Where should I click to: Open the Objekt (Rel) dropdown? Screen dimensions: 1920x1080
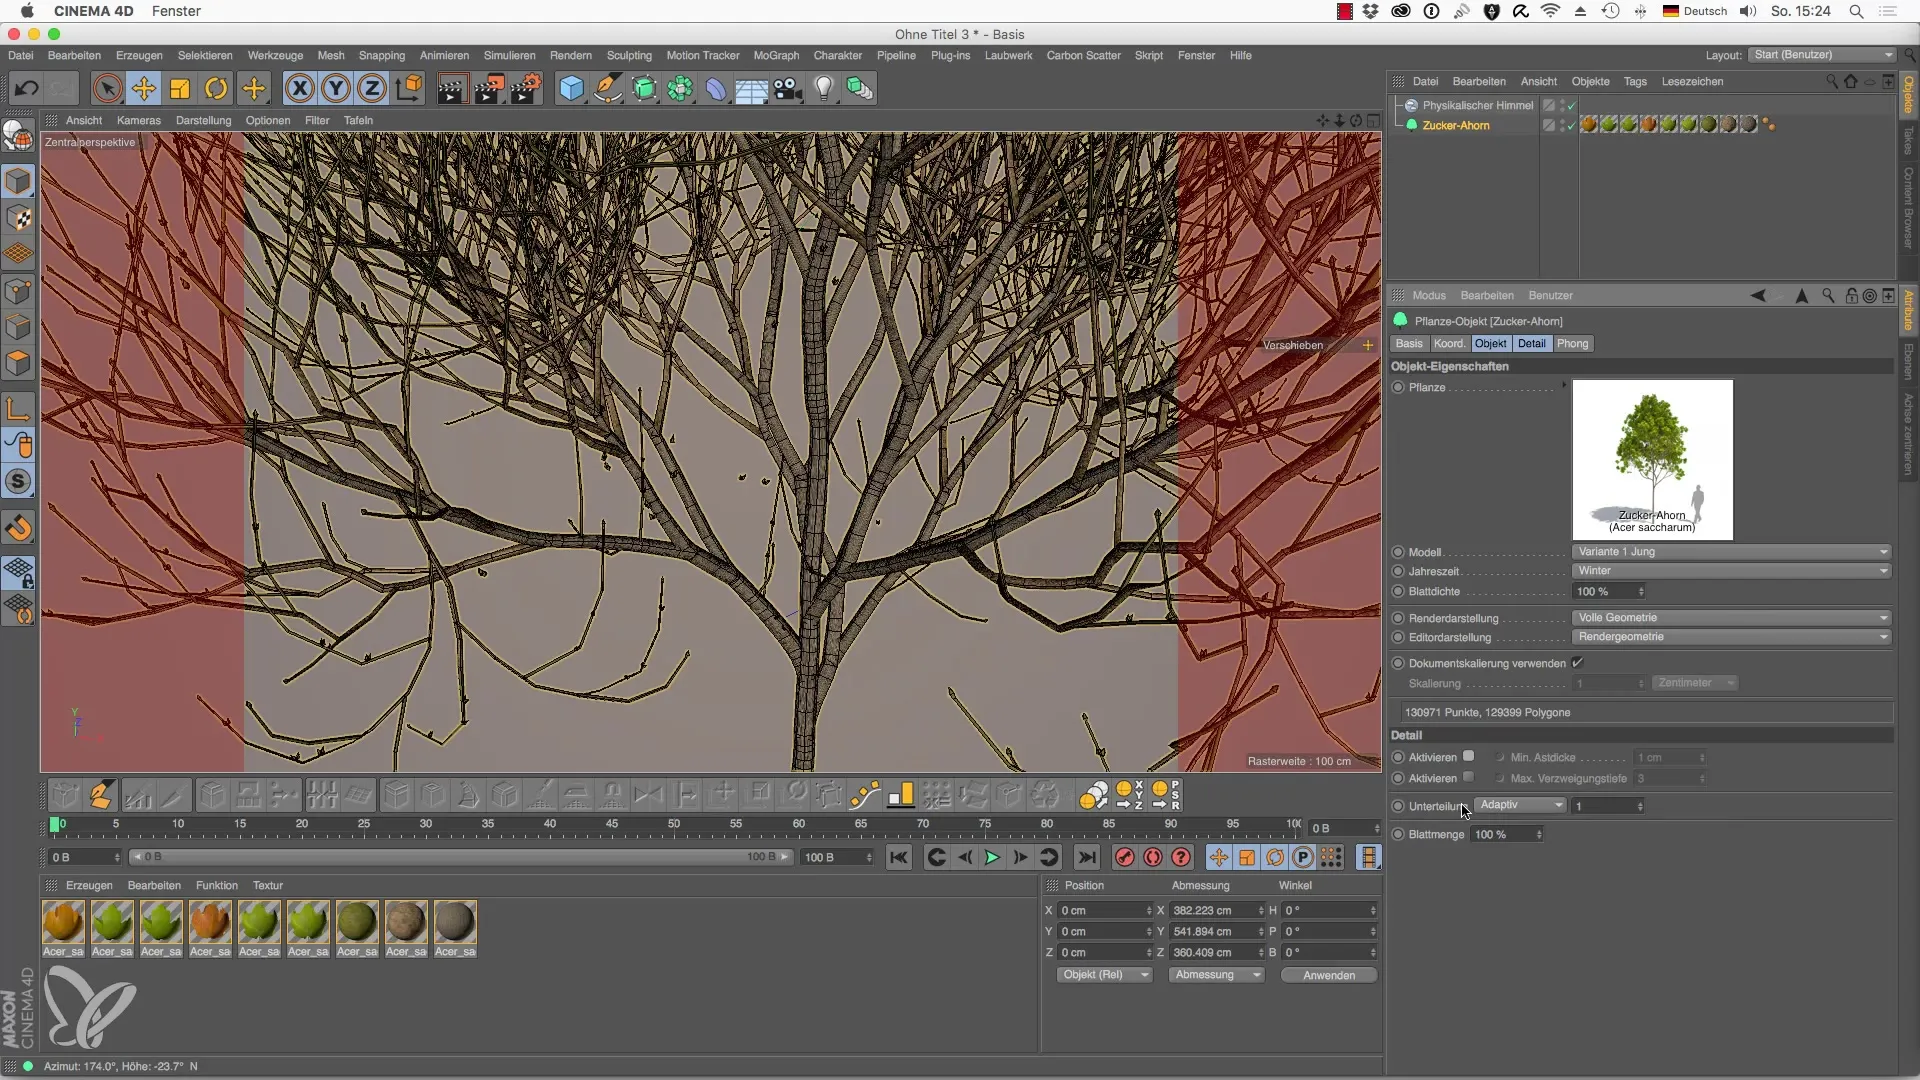pos(1105,975)
